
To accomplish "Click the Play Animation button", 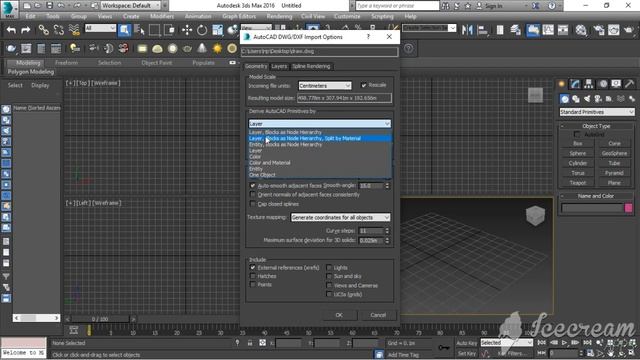I will point(564,343).
